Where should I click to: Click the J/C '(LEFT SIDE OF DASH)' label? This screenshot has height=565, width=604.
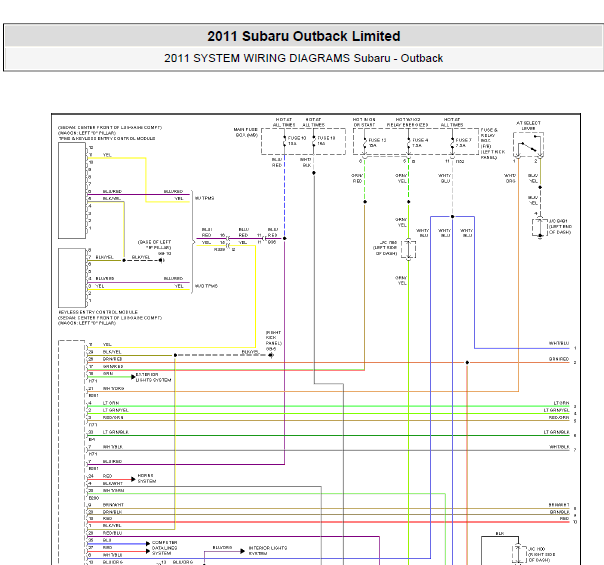[x=385, y=250]
